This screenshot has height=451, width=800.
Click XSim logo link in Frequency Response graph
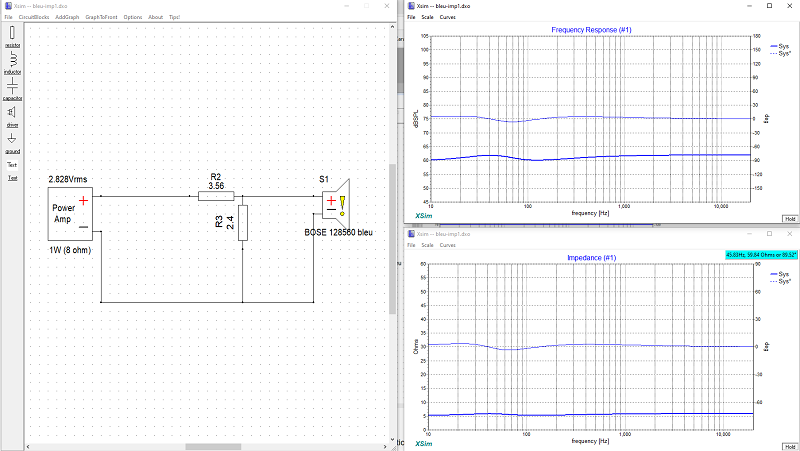click(x=423, y=216)
